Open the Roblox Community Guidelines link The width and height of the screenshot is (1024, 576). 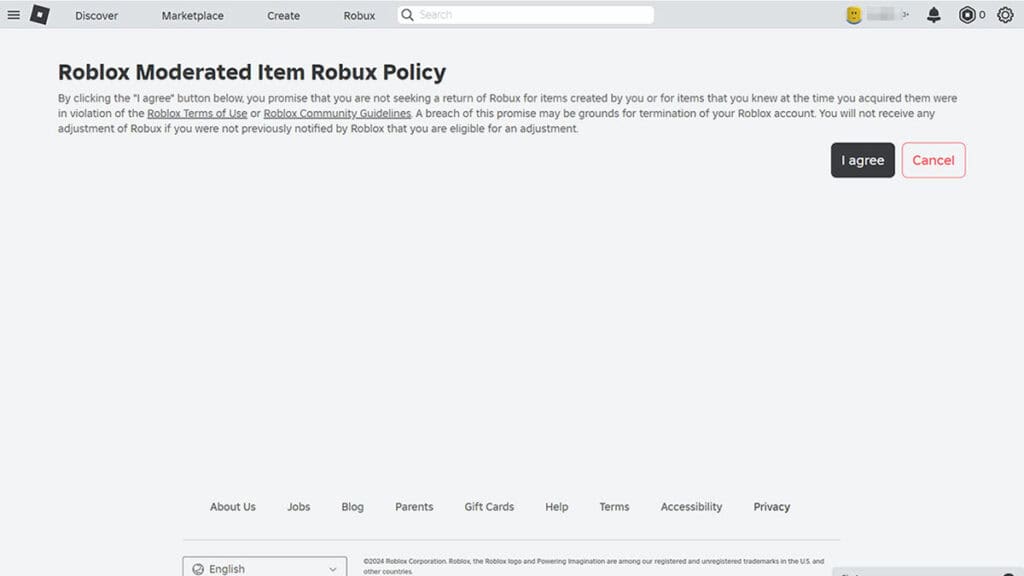pyautogui.click(x=337, y=113)
